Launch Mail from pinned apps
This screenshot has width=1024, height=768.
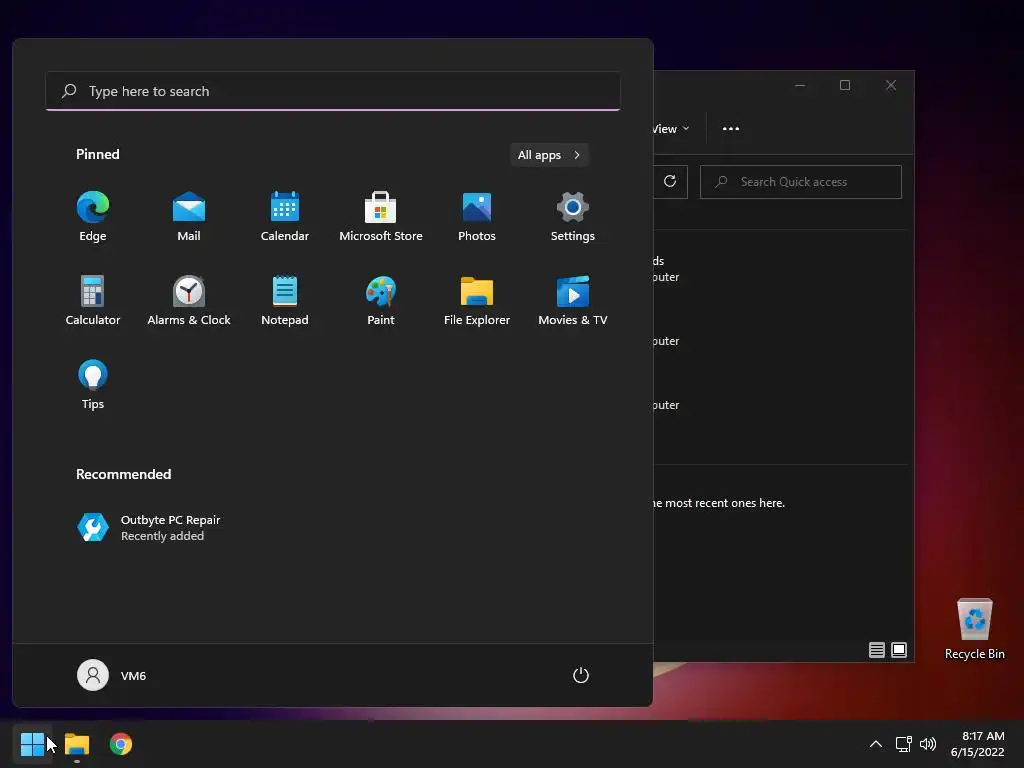pyautogui.click(x=189, y=217)
